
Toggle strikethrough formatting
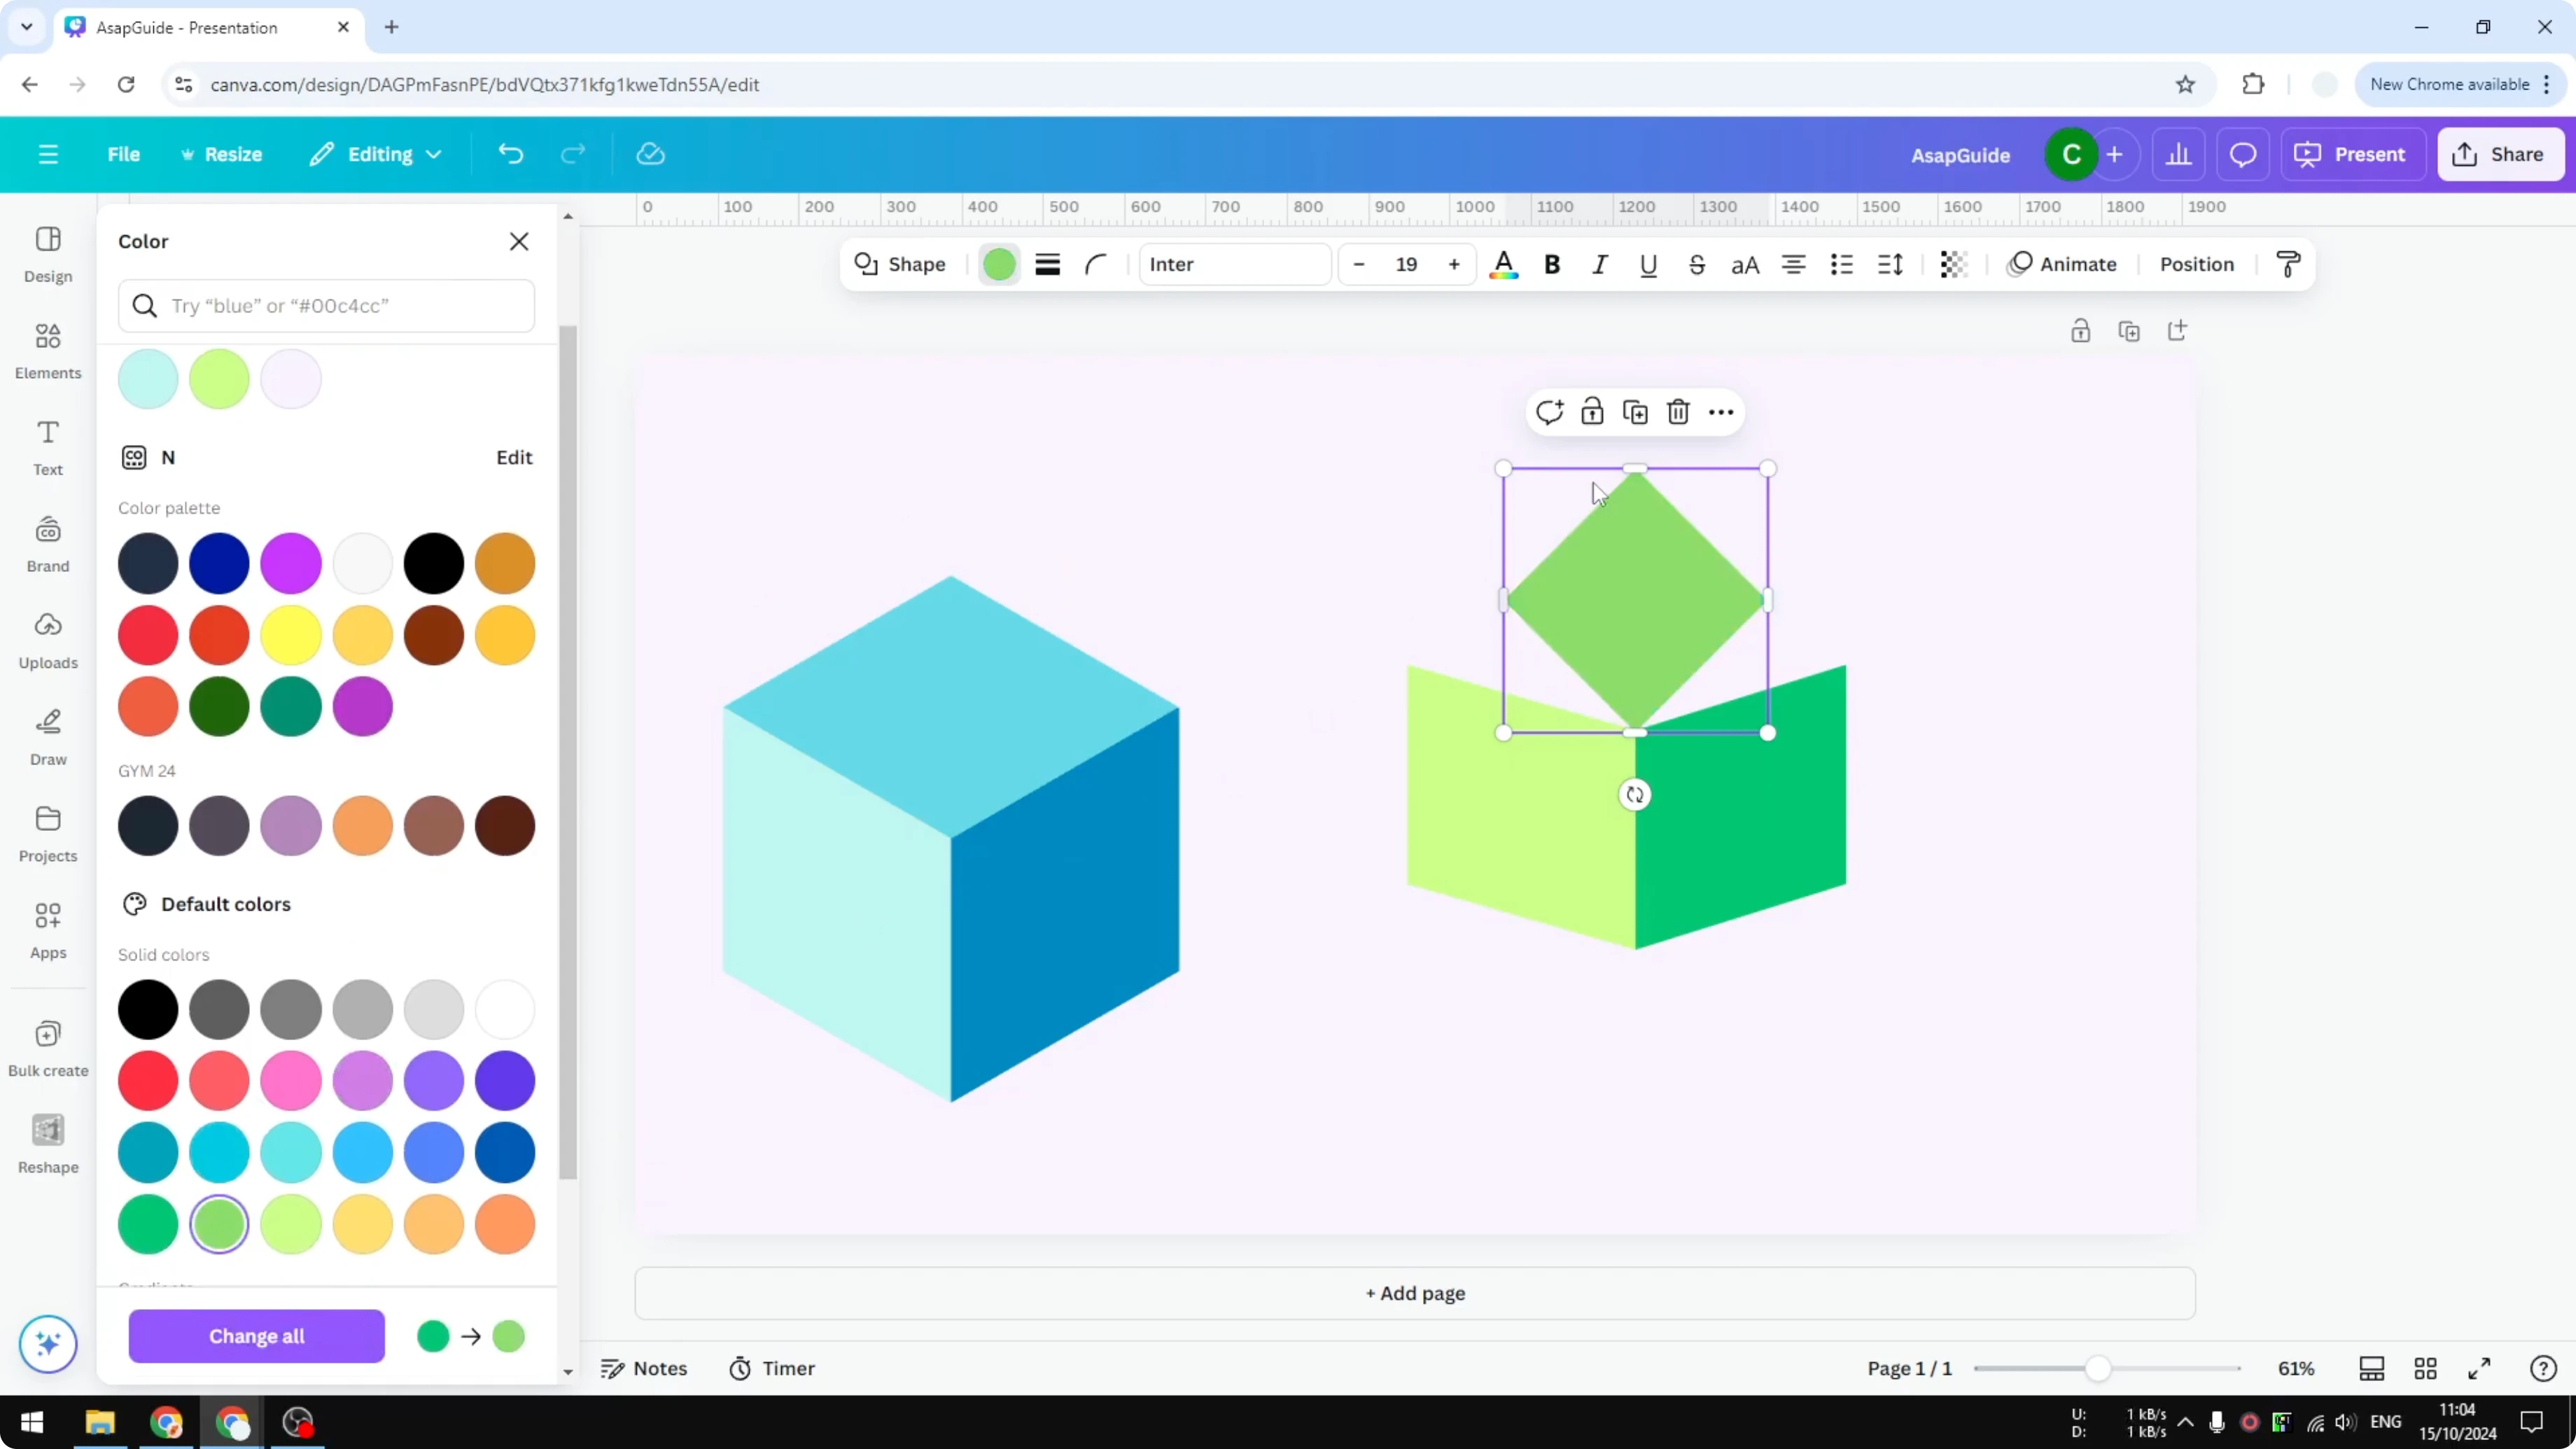tap(1697, 264)
